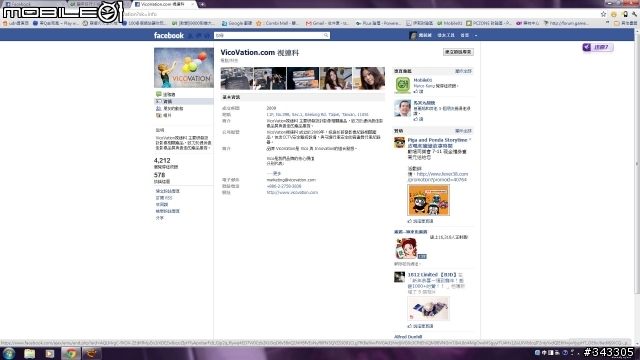
Task: Click the 1812 Limited ad title
Action: (x=431, y=275)
